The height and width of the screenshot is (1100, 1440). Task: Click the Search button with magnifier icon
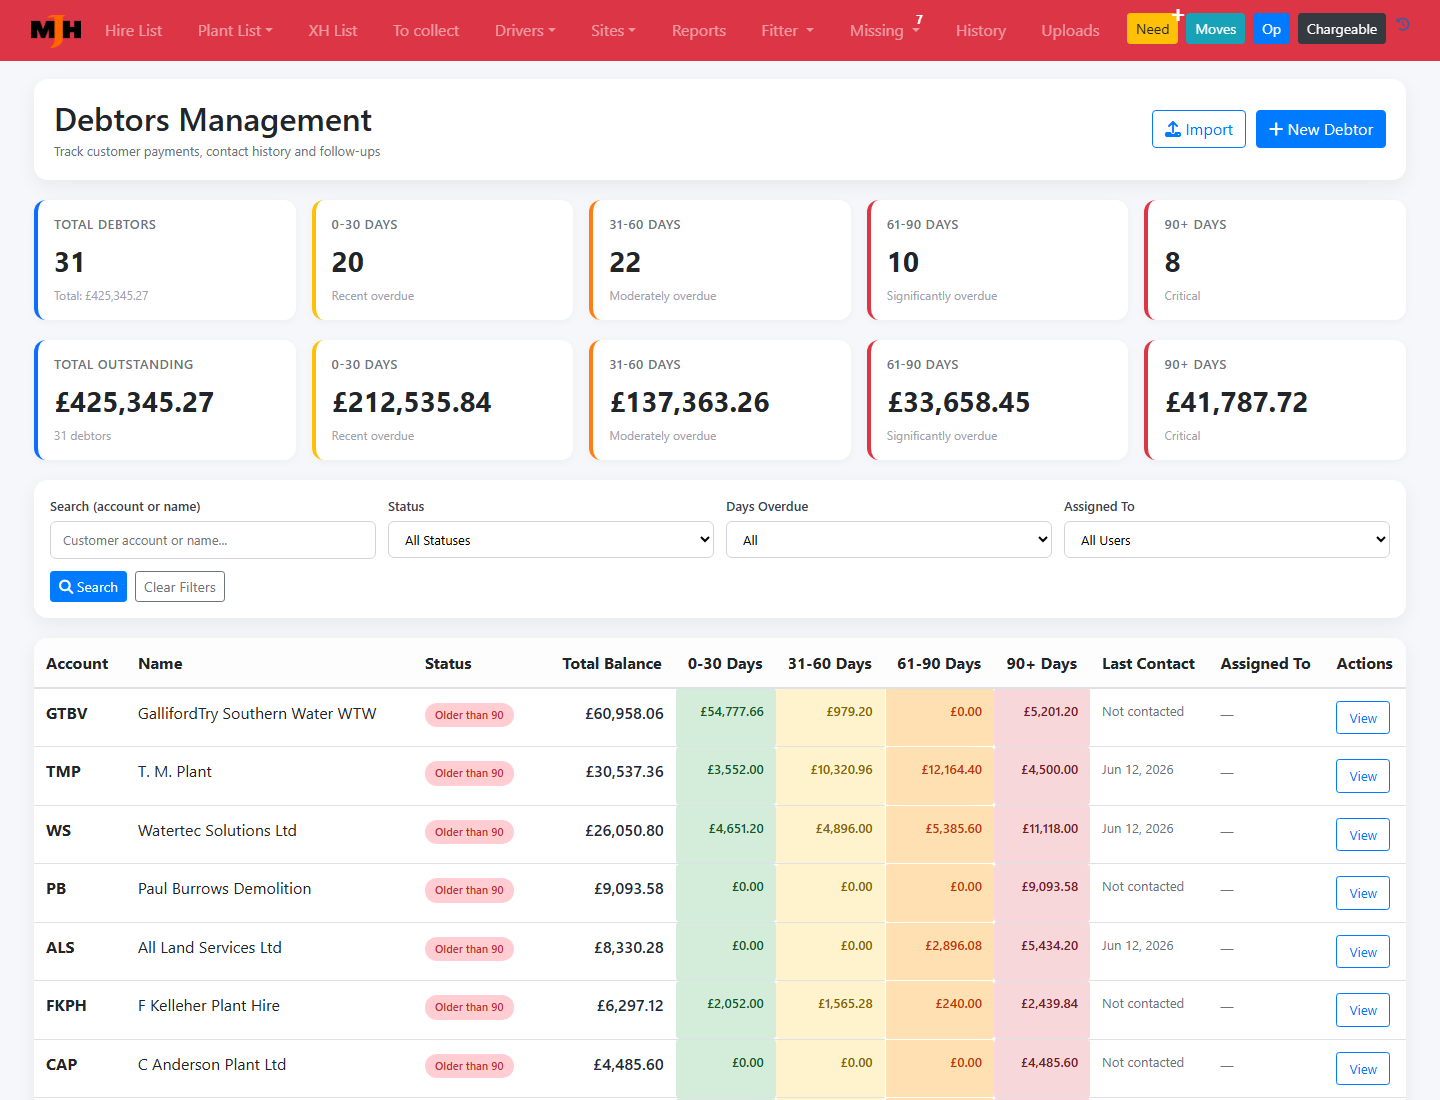pos(88,587)
